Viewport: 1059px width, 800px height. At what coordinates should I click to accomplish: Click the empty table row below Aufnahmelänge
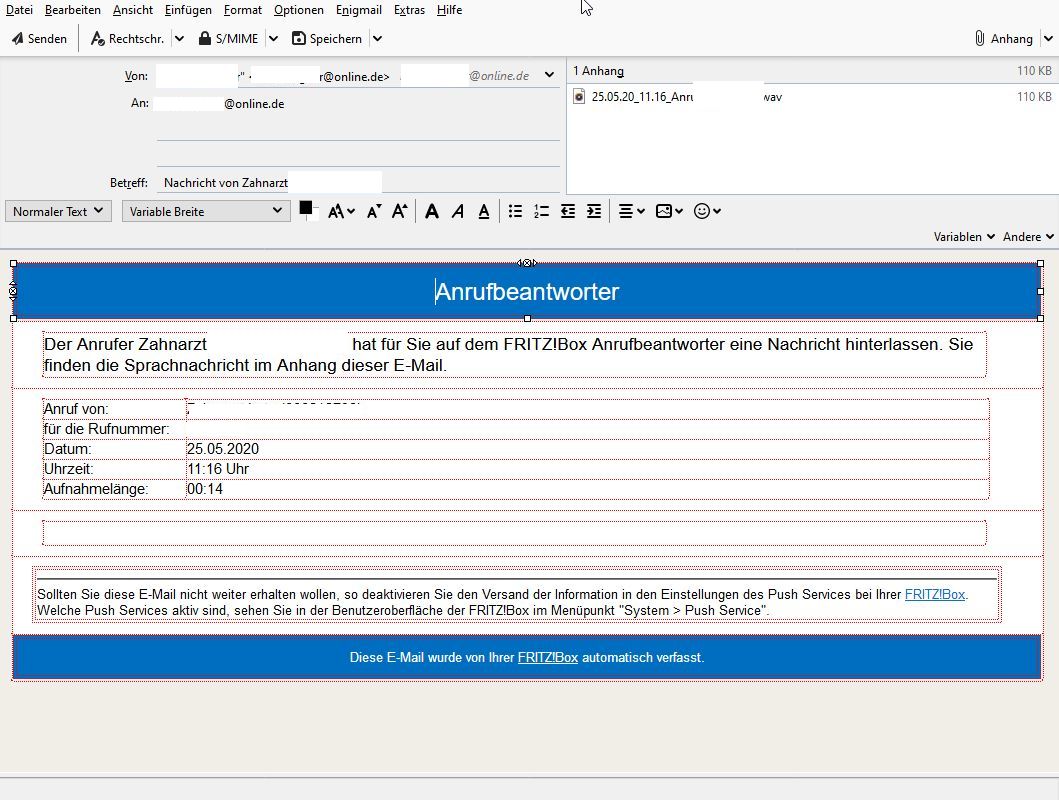click(514, 533)
